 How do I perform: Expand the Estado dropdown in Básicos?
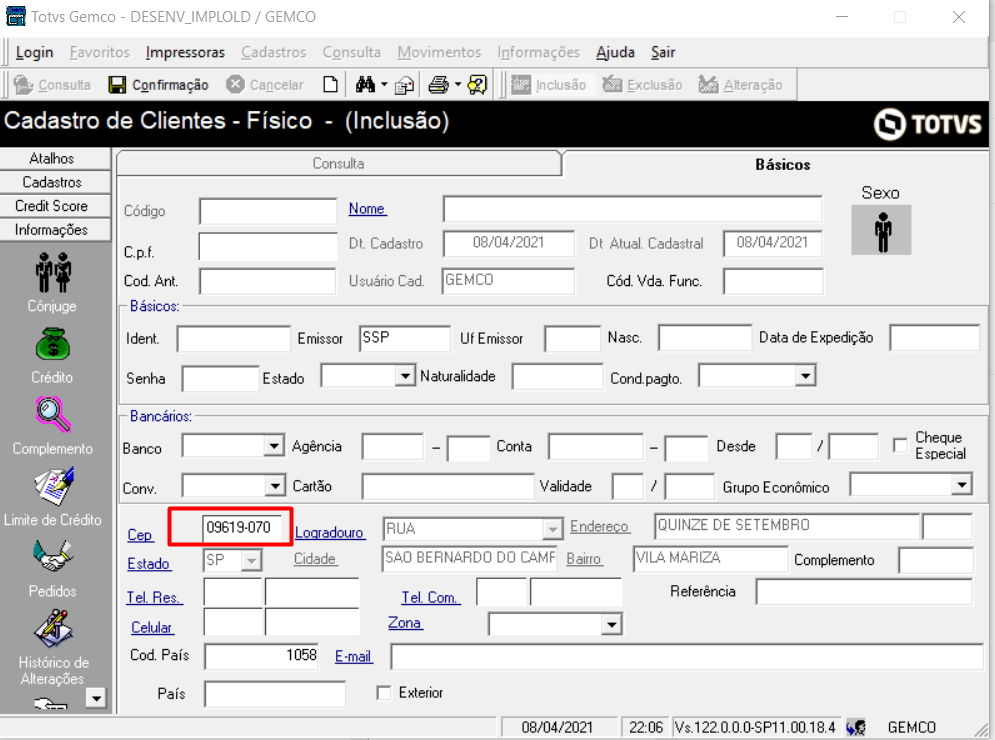click(x=405, y=376)
